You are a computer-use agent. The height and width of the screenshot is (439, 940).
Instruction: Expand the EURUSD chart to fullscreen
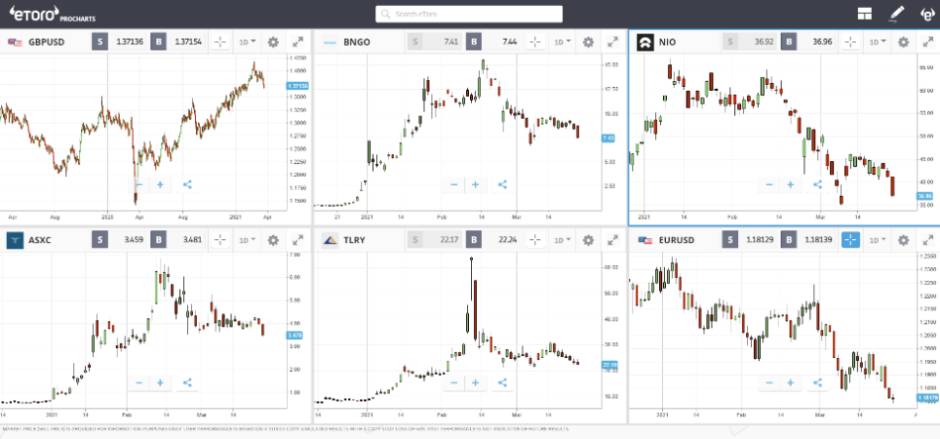(928, 240)
